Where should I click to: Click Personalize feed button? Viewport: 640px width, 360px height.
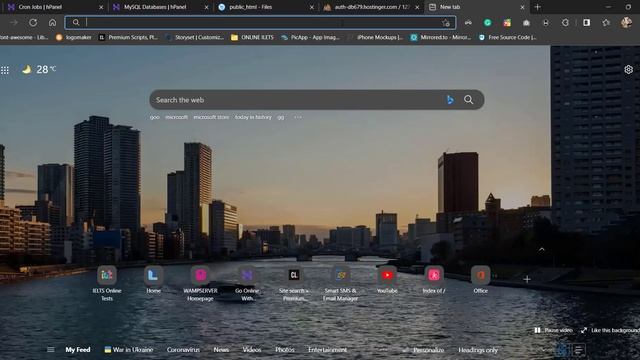coord(423,350)
